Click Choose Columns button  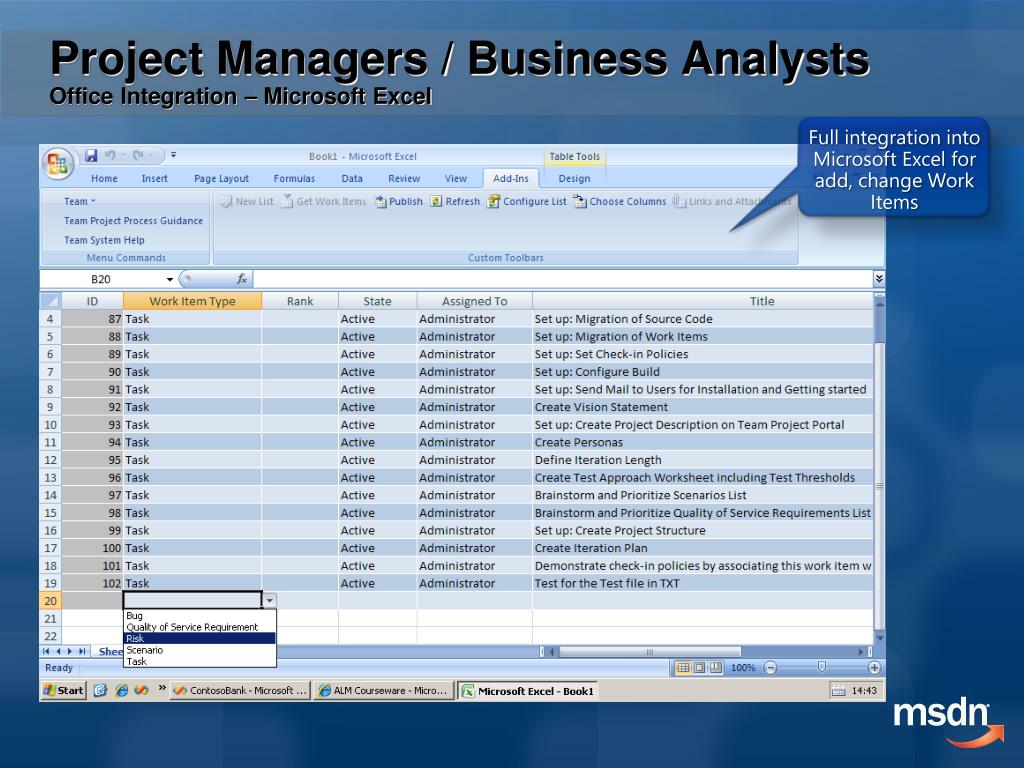(620, 201)
